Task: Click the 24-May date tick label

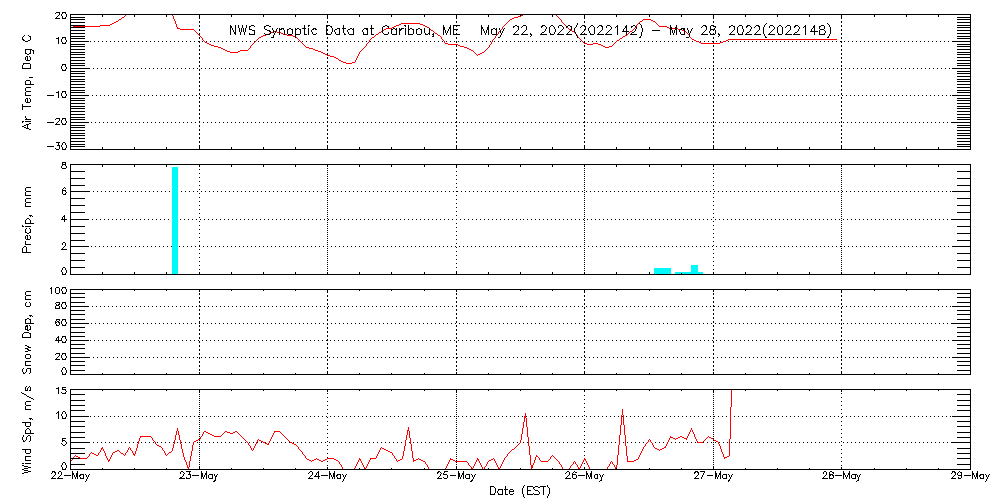Action: (x=327, y=477)
